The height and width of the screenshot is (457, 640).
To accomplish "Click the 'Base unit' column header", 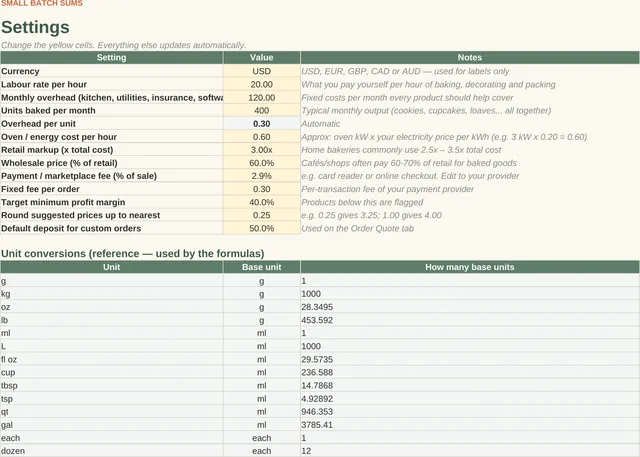I will 262,267.
